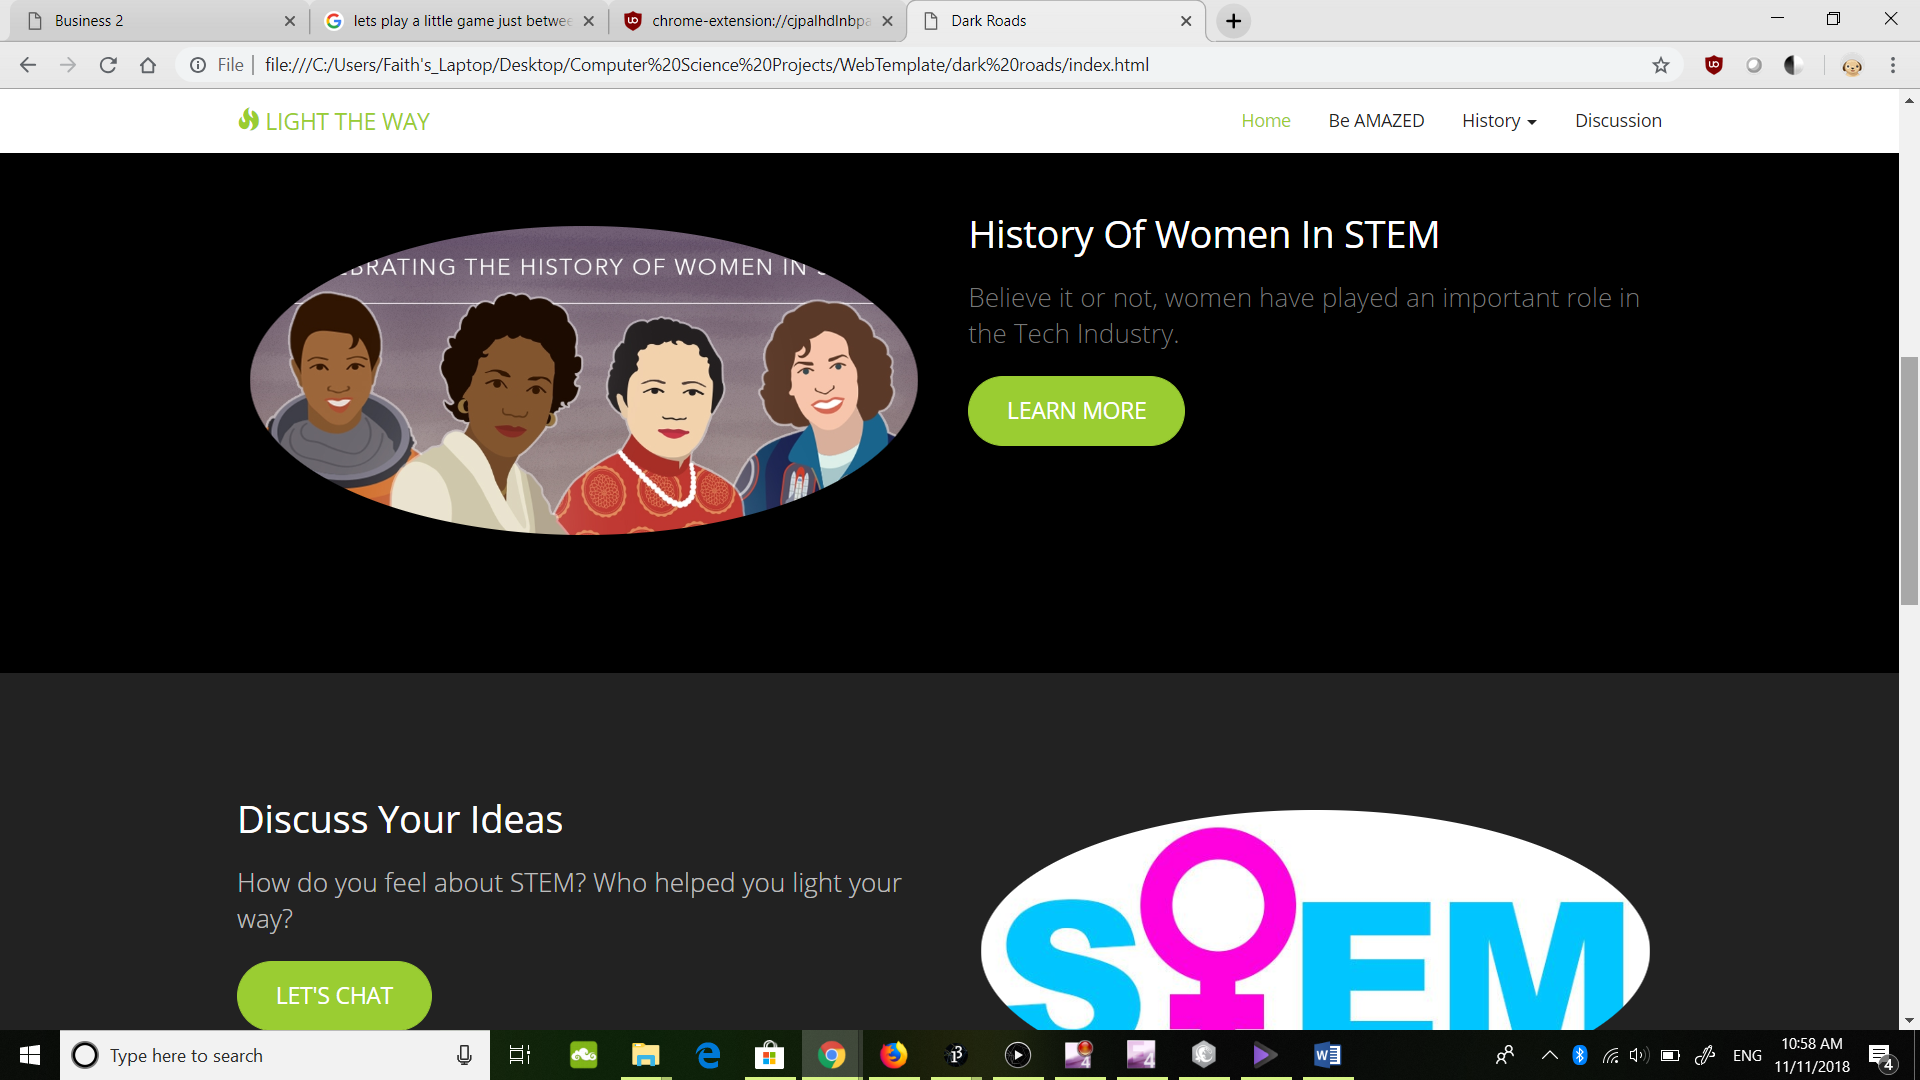
Task: Expand the History dropdown menu
Action: point(1498,121)
